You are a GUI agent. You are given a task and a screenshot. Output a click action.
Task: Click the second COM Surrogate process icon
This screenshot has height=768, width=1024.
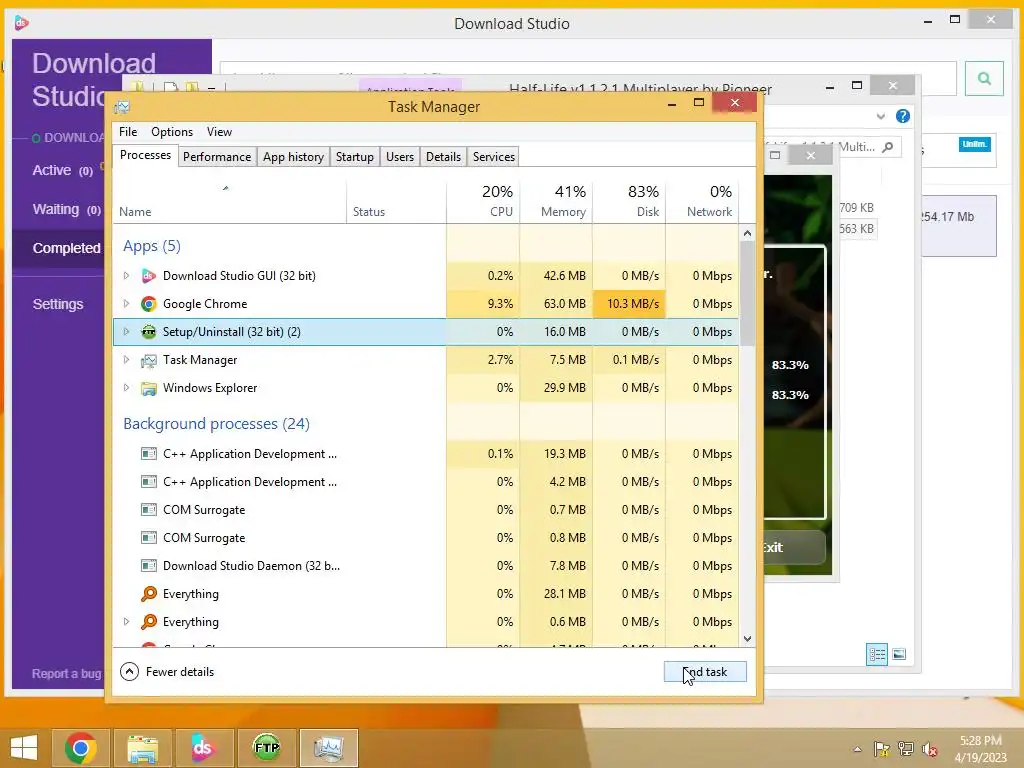pyautogui.click(x=149, y=537)
